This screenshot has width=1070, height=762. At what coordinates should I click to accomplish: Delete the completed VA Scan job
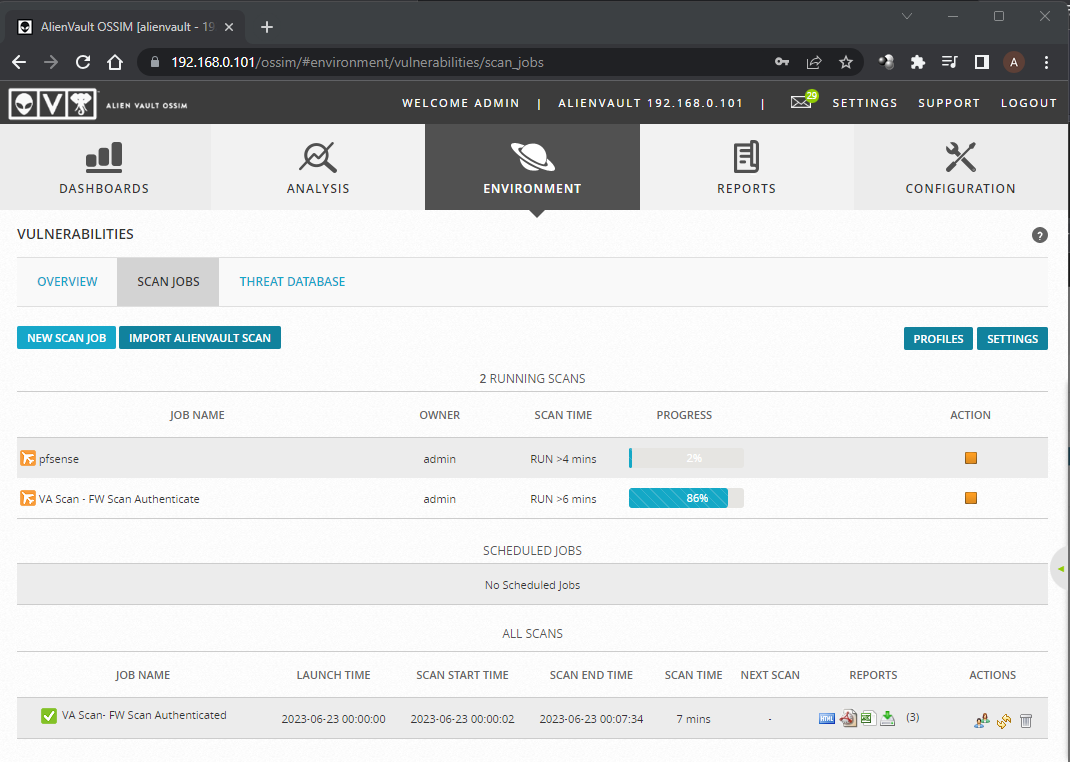(x=1026, y=720)
